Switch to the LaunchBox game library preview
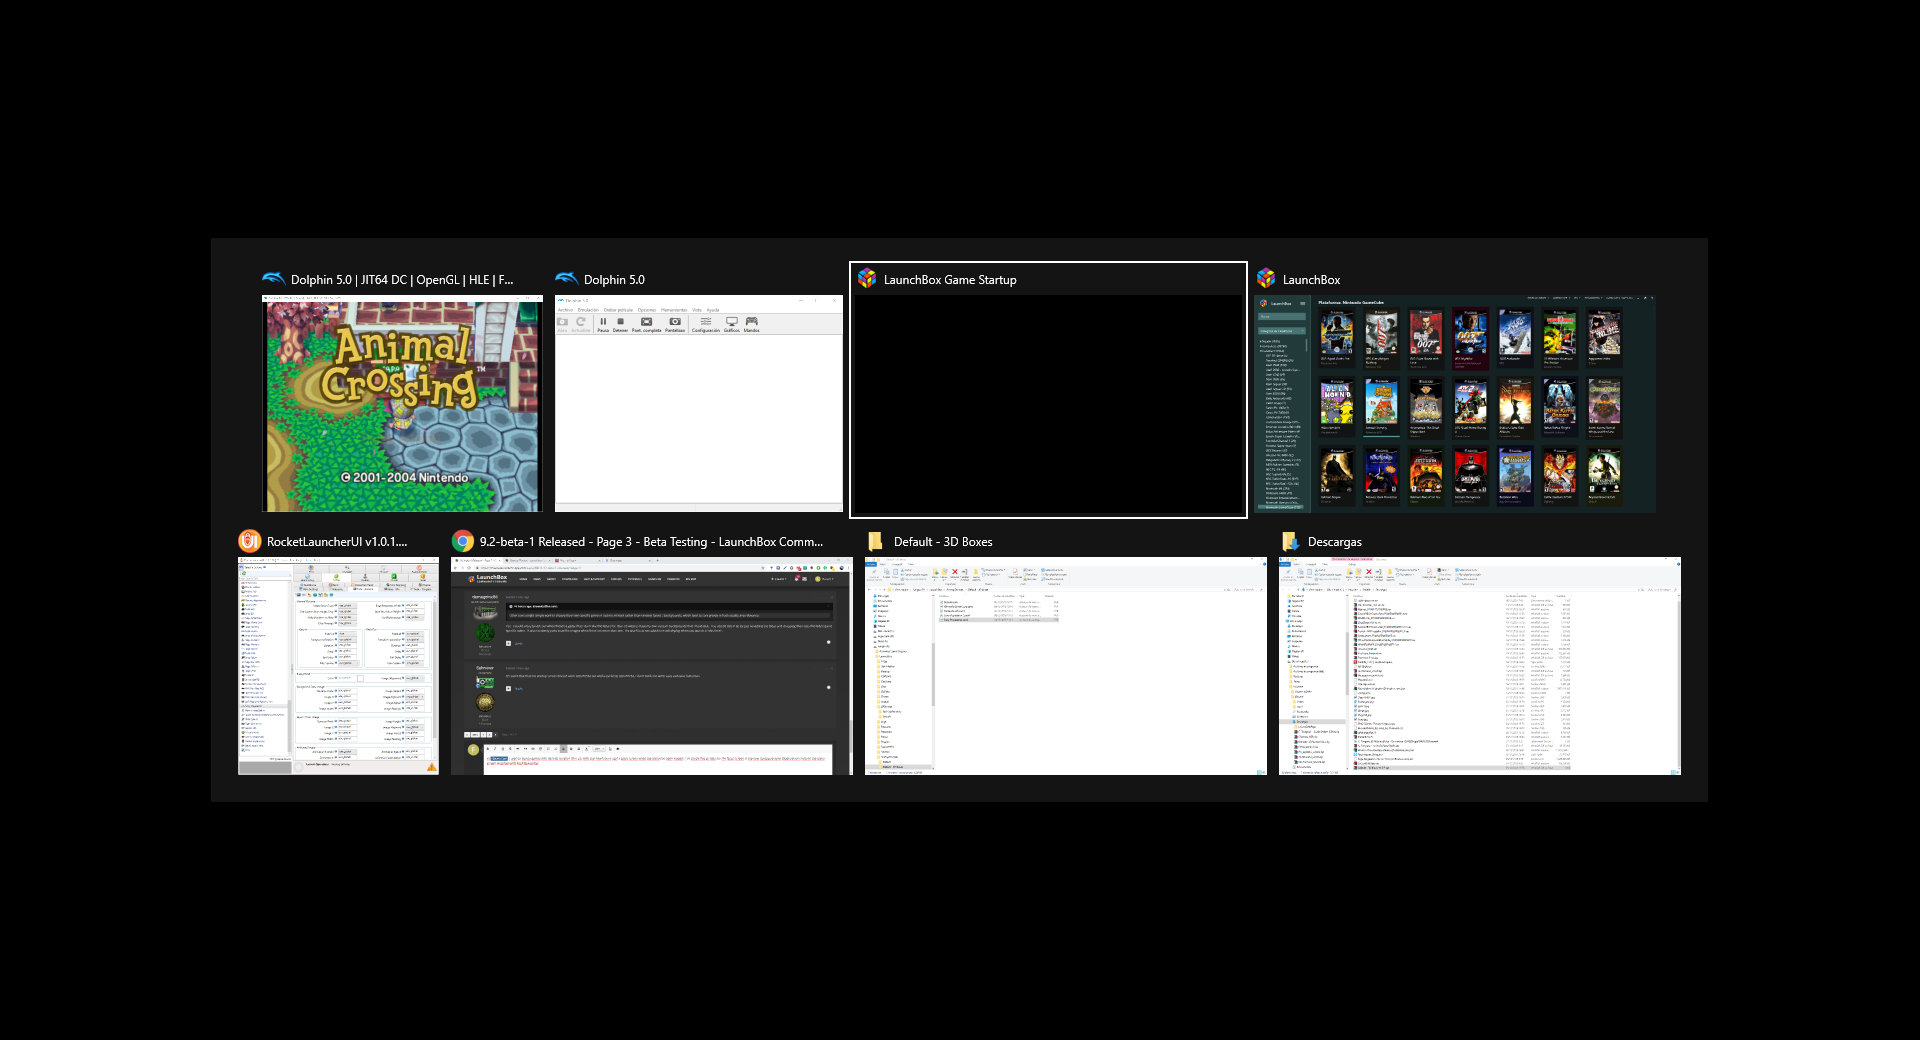 pyautogui.click(x=1455, y=403)
